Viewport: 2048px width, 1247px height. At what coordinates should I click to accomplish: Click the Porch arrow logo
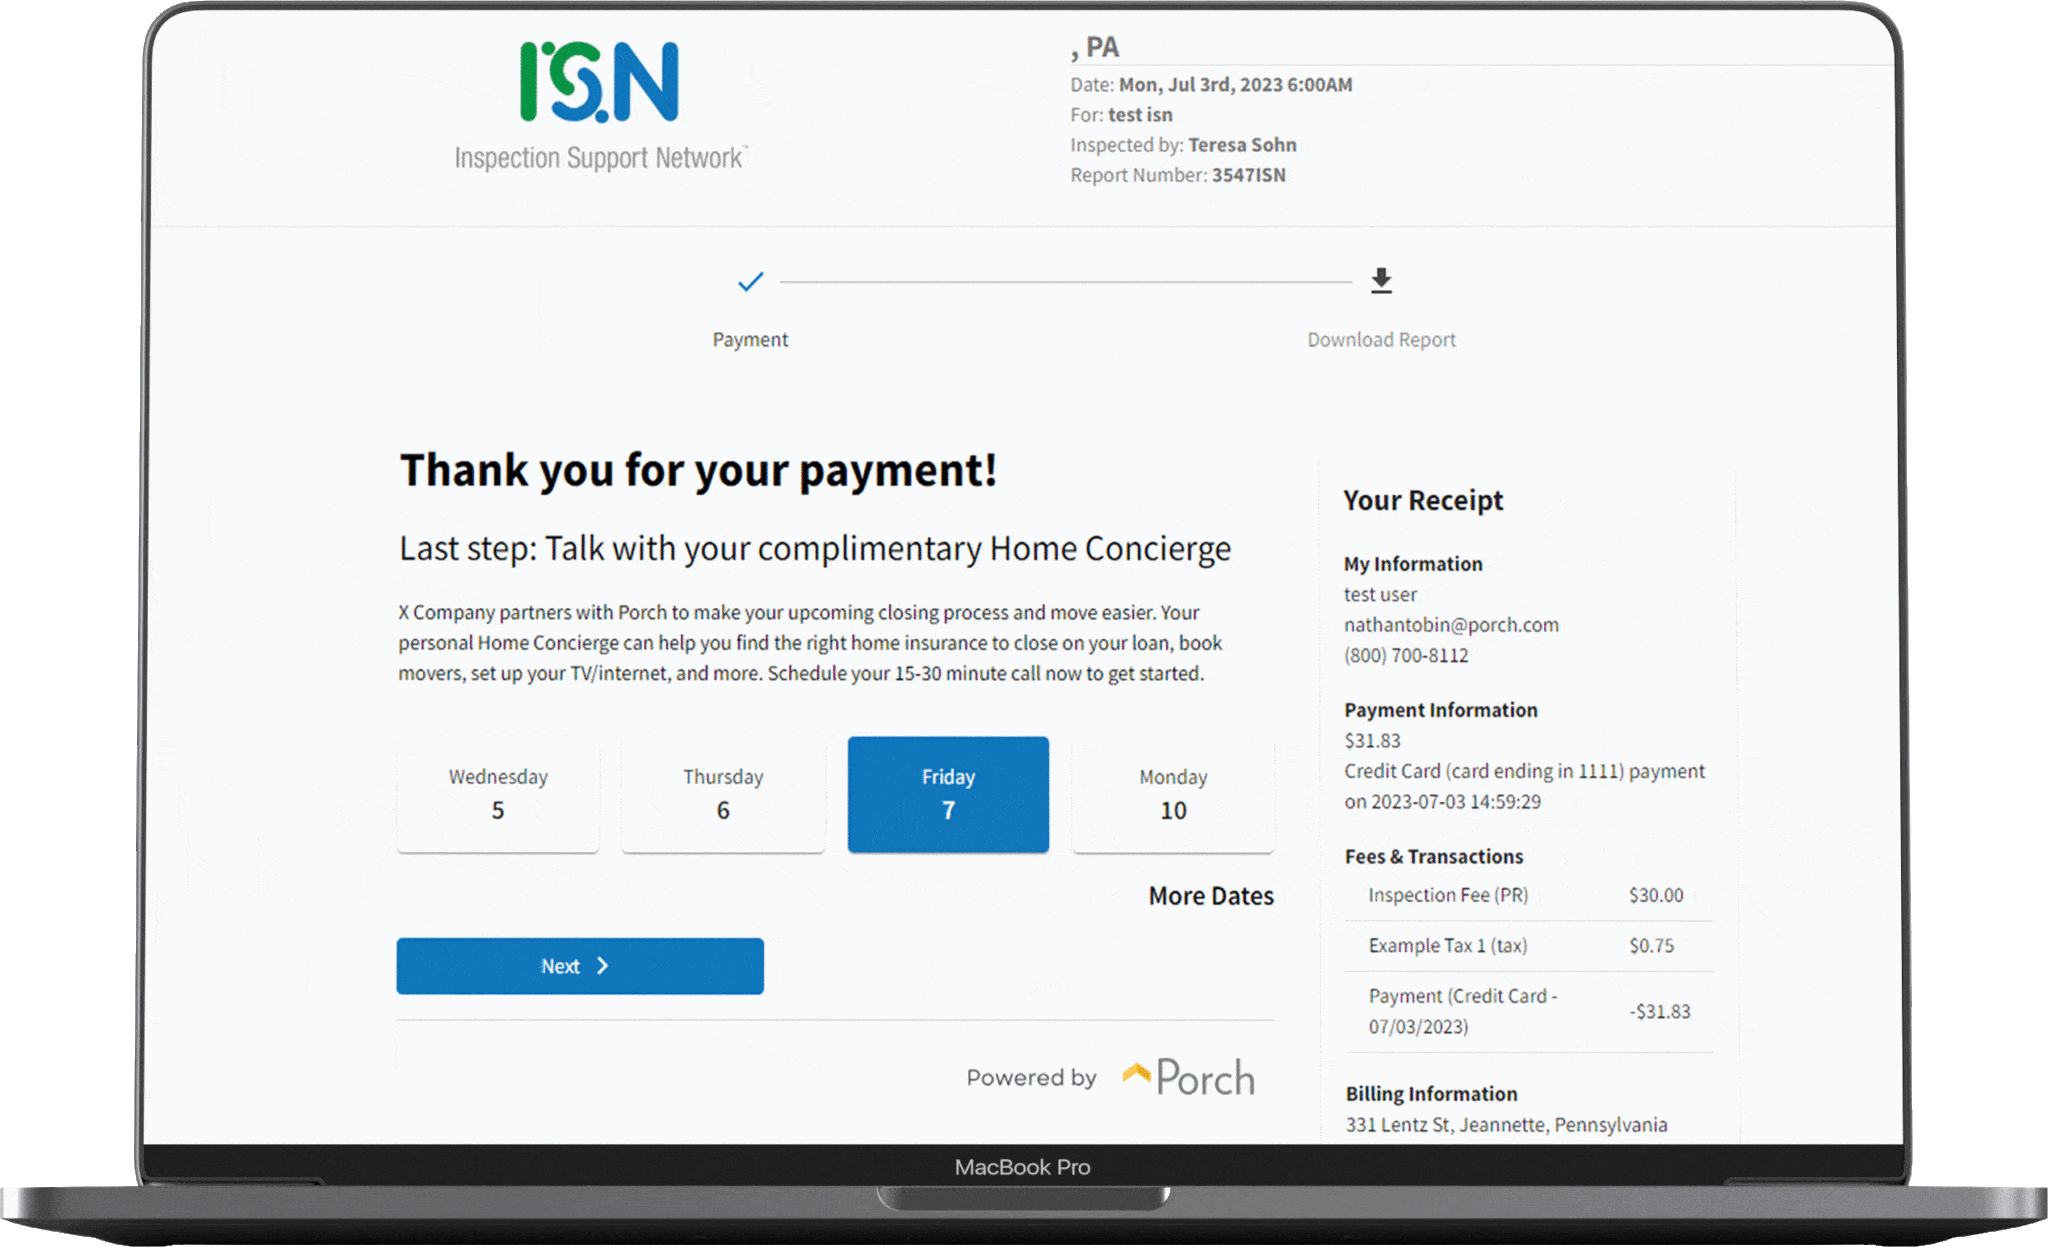(x=1135, y=1072)
